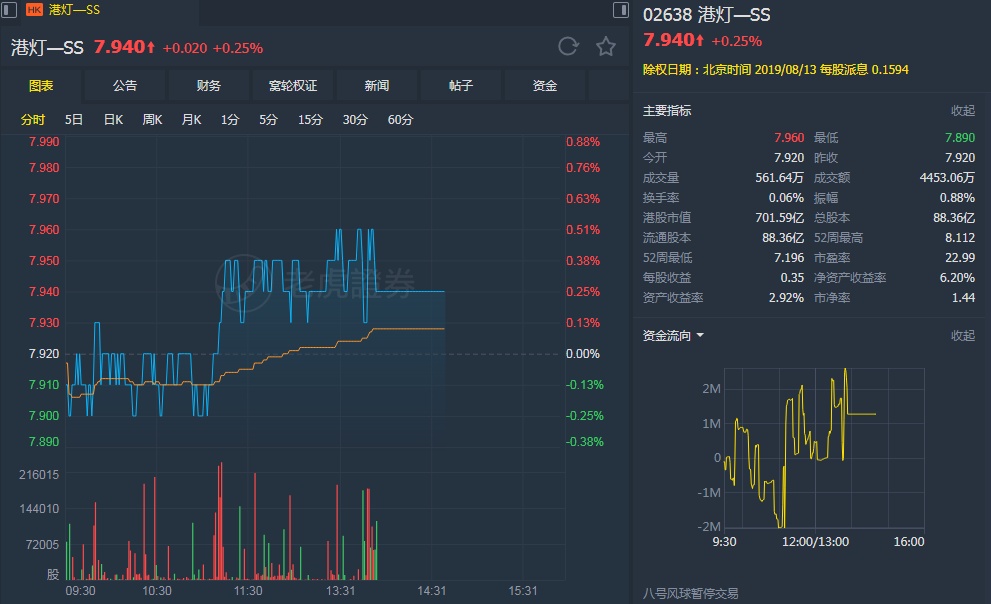Switch to the 公告 tab

[125, 86]
